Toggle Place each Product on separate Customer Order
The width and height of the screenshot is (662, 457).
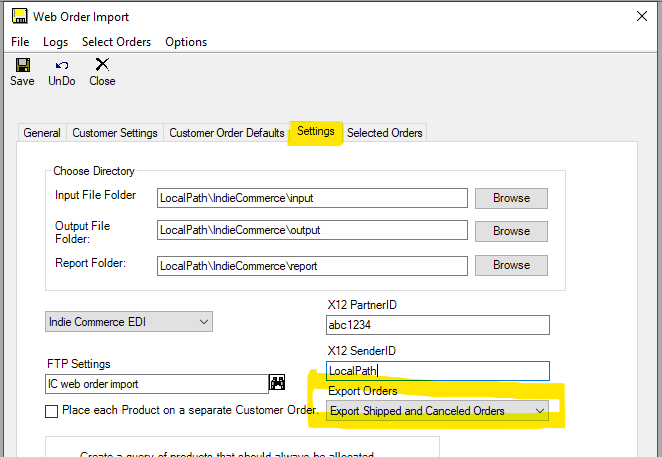click(52, 411)
